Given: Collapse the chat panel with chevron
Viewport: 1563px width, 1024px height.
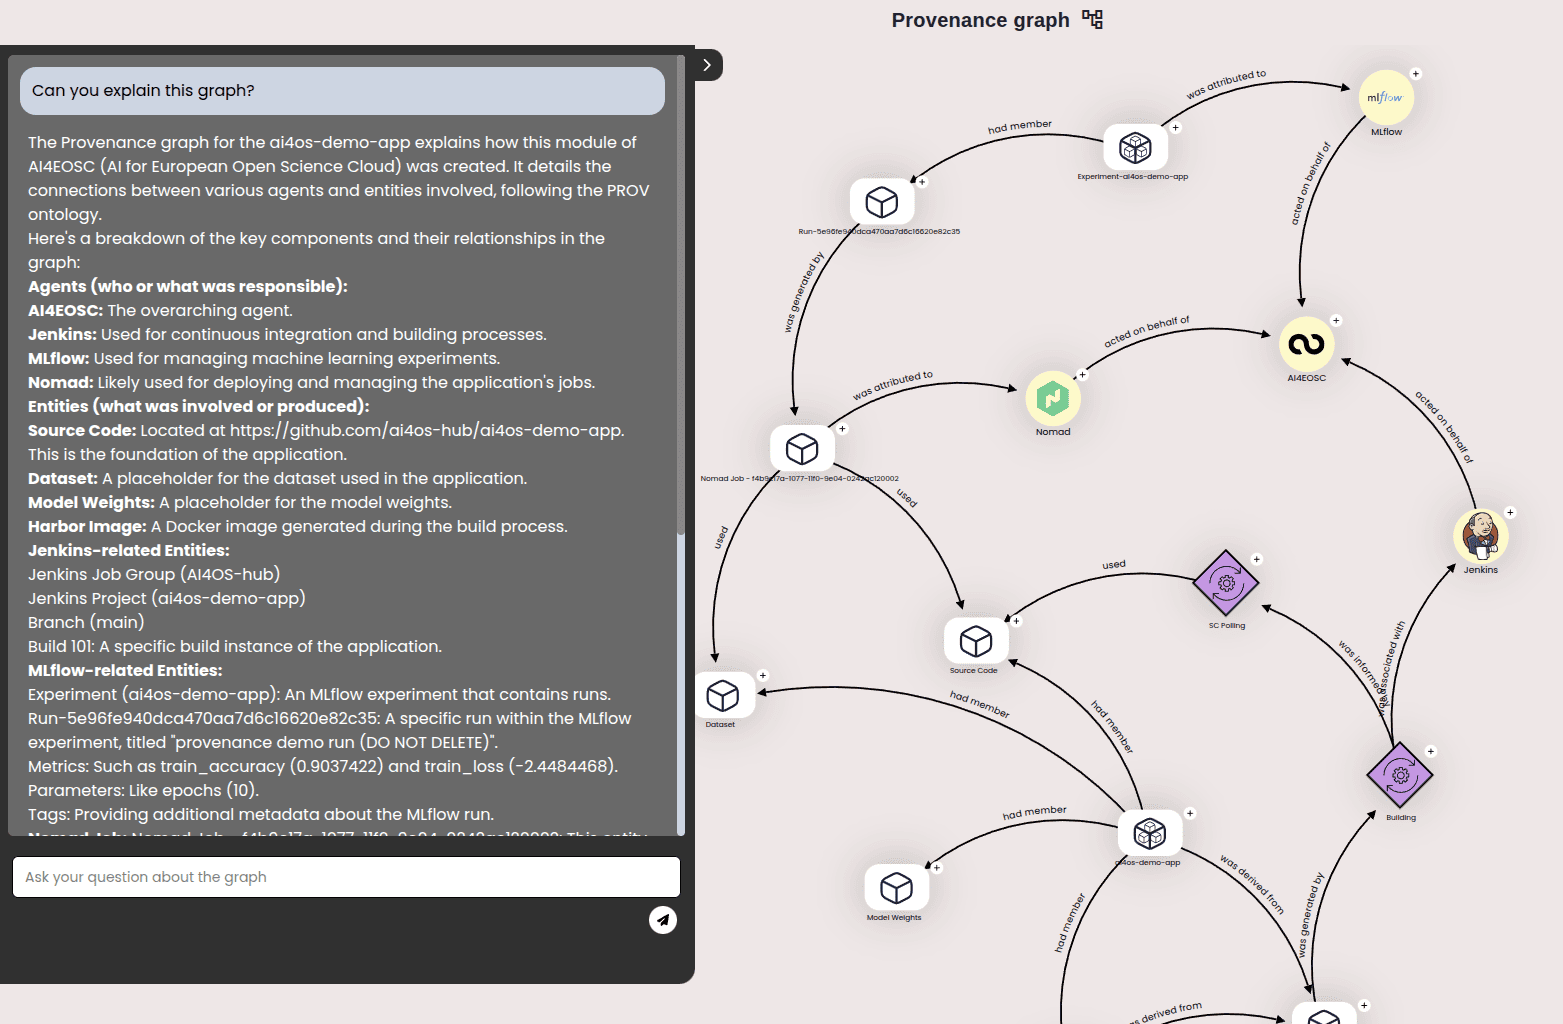Looking at the screenshot, I should coord(707,65).
